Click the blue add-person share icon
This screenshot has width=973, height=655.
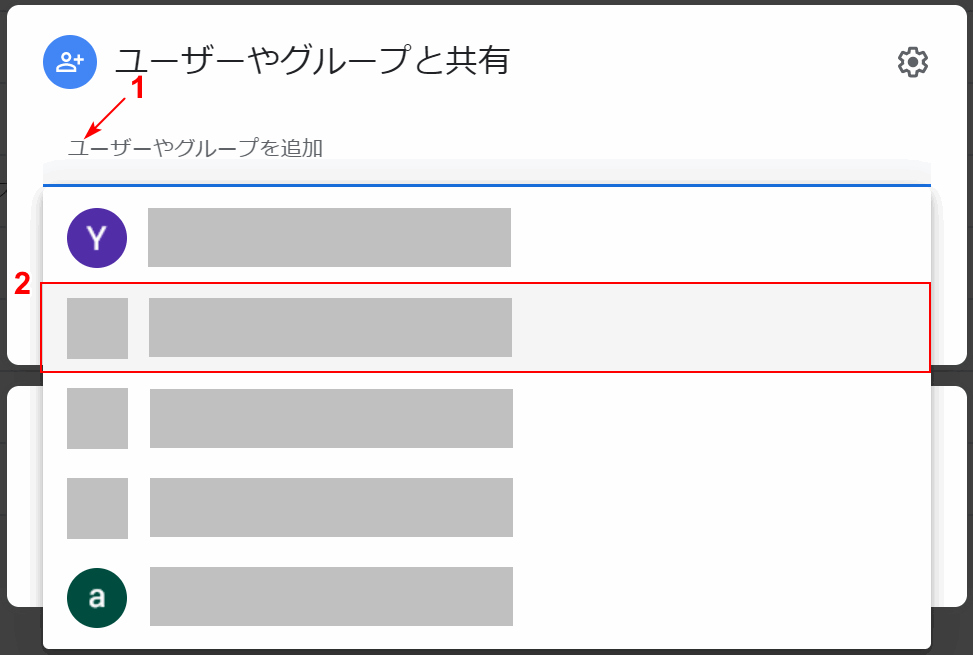pos(69,62)
